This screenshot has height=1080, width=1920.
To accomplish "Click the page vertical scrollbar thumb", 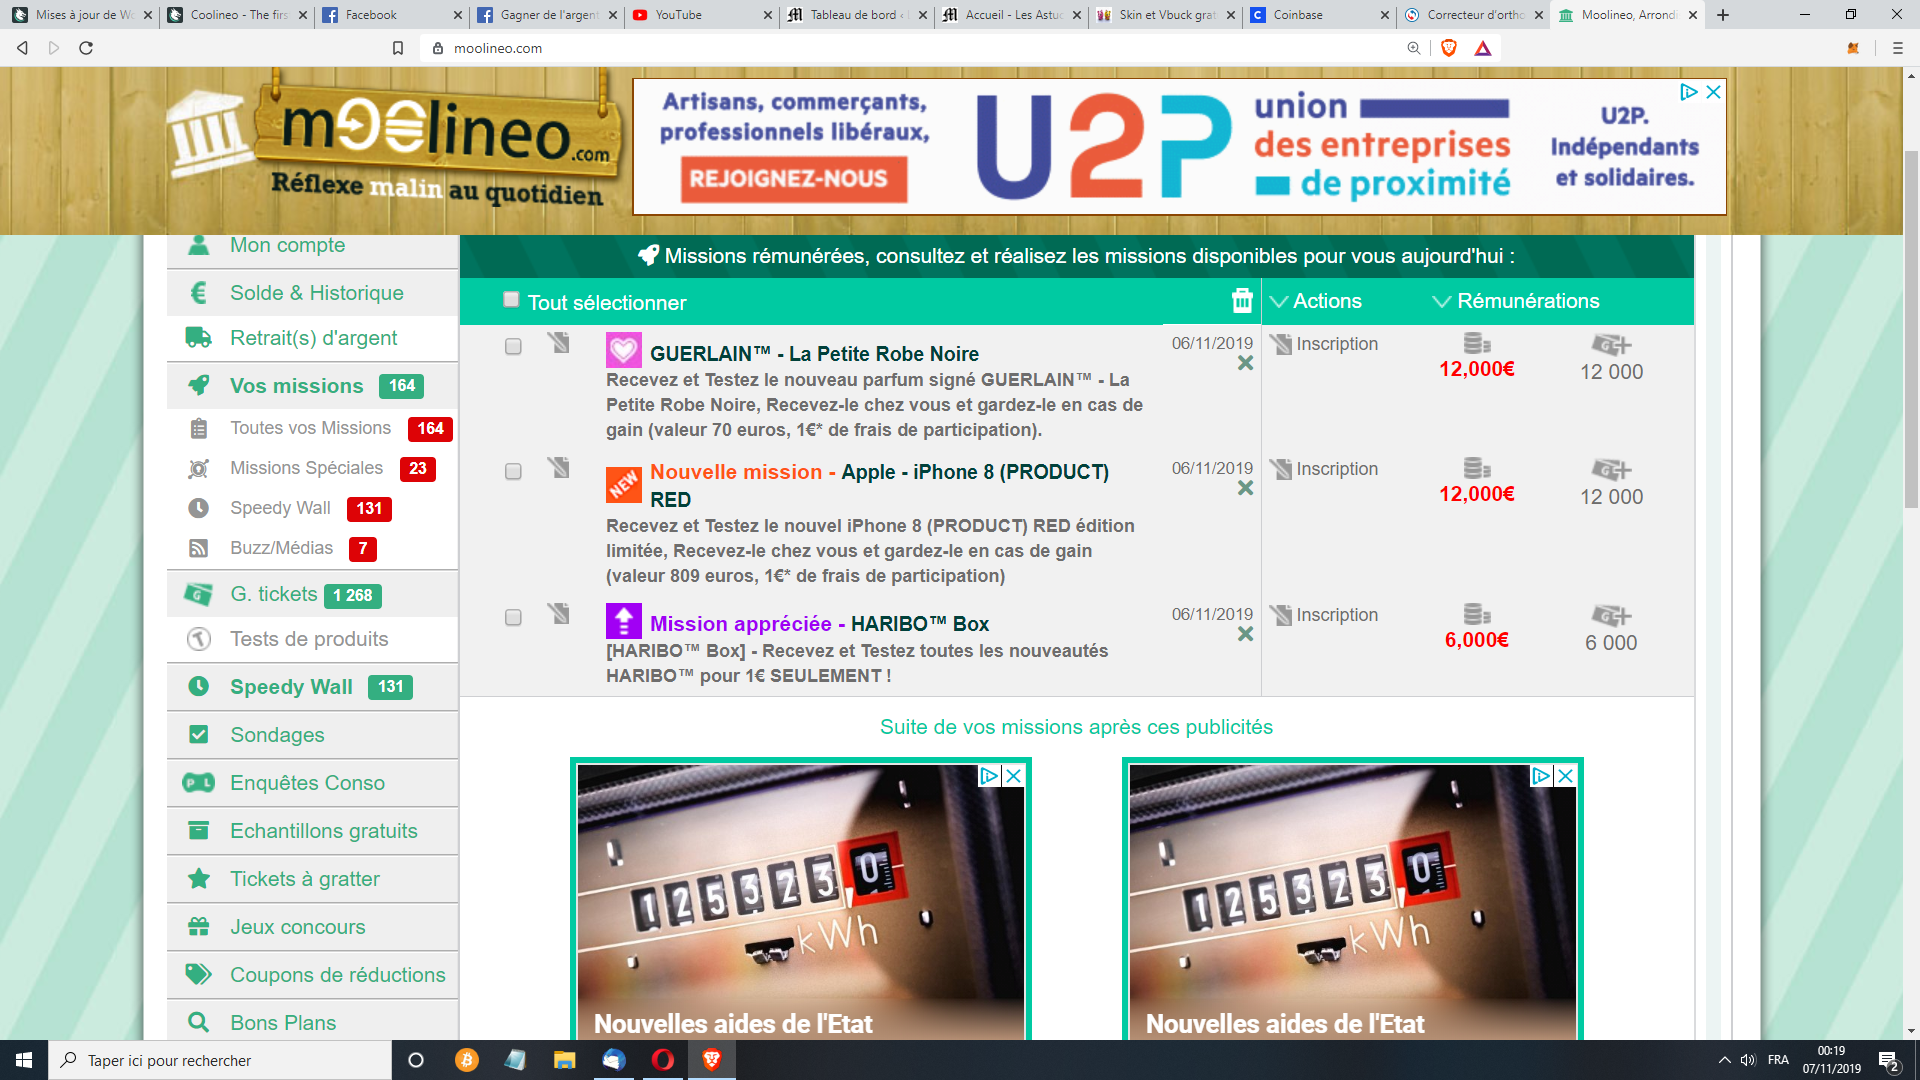I will click(1911, 330).
